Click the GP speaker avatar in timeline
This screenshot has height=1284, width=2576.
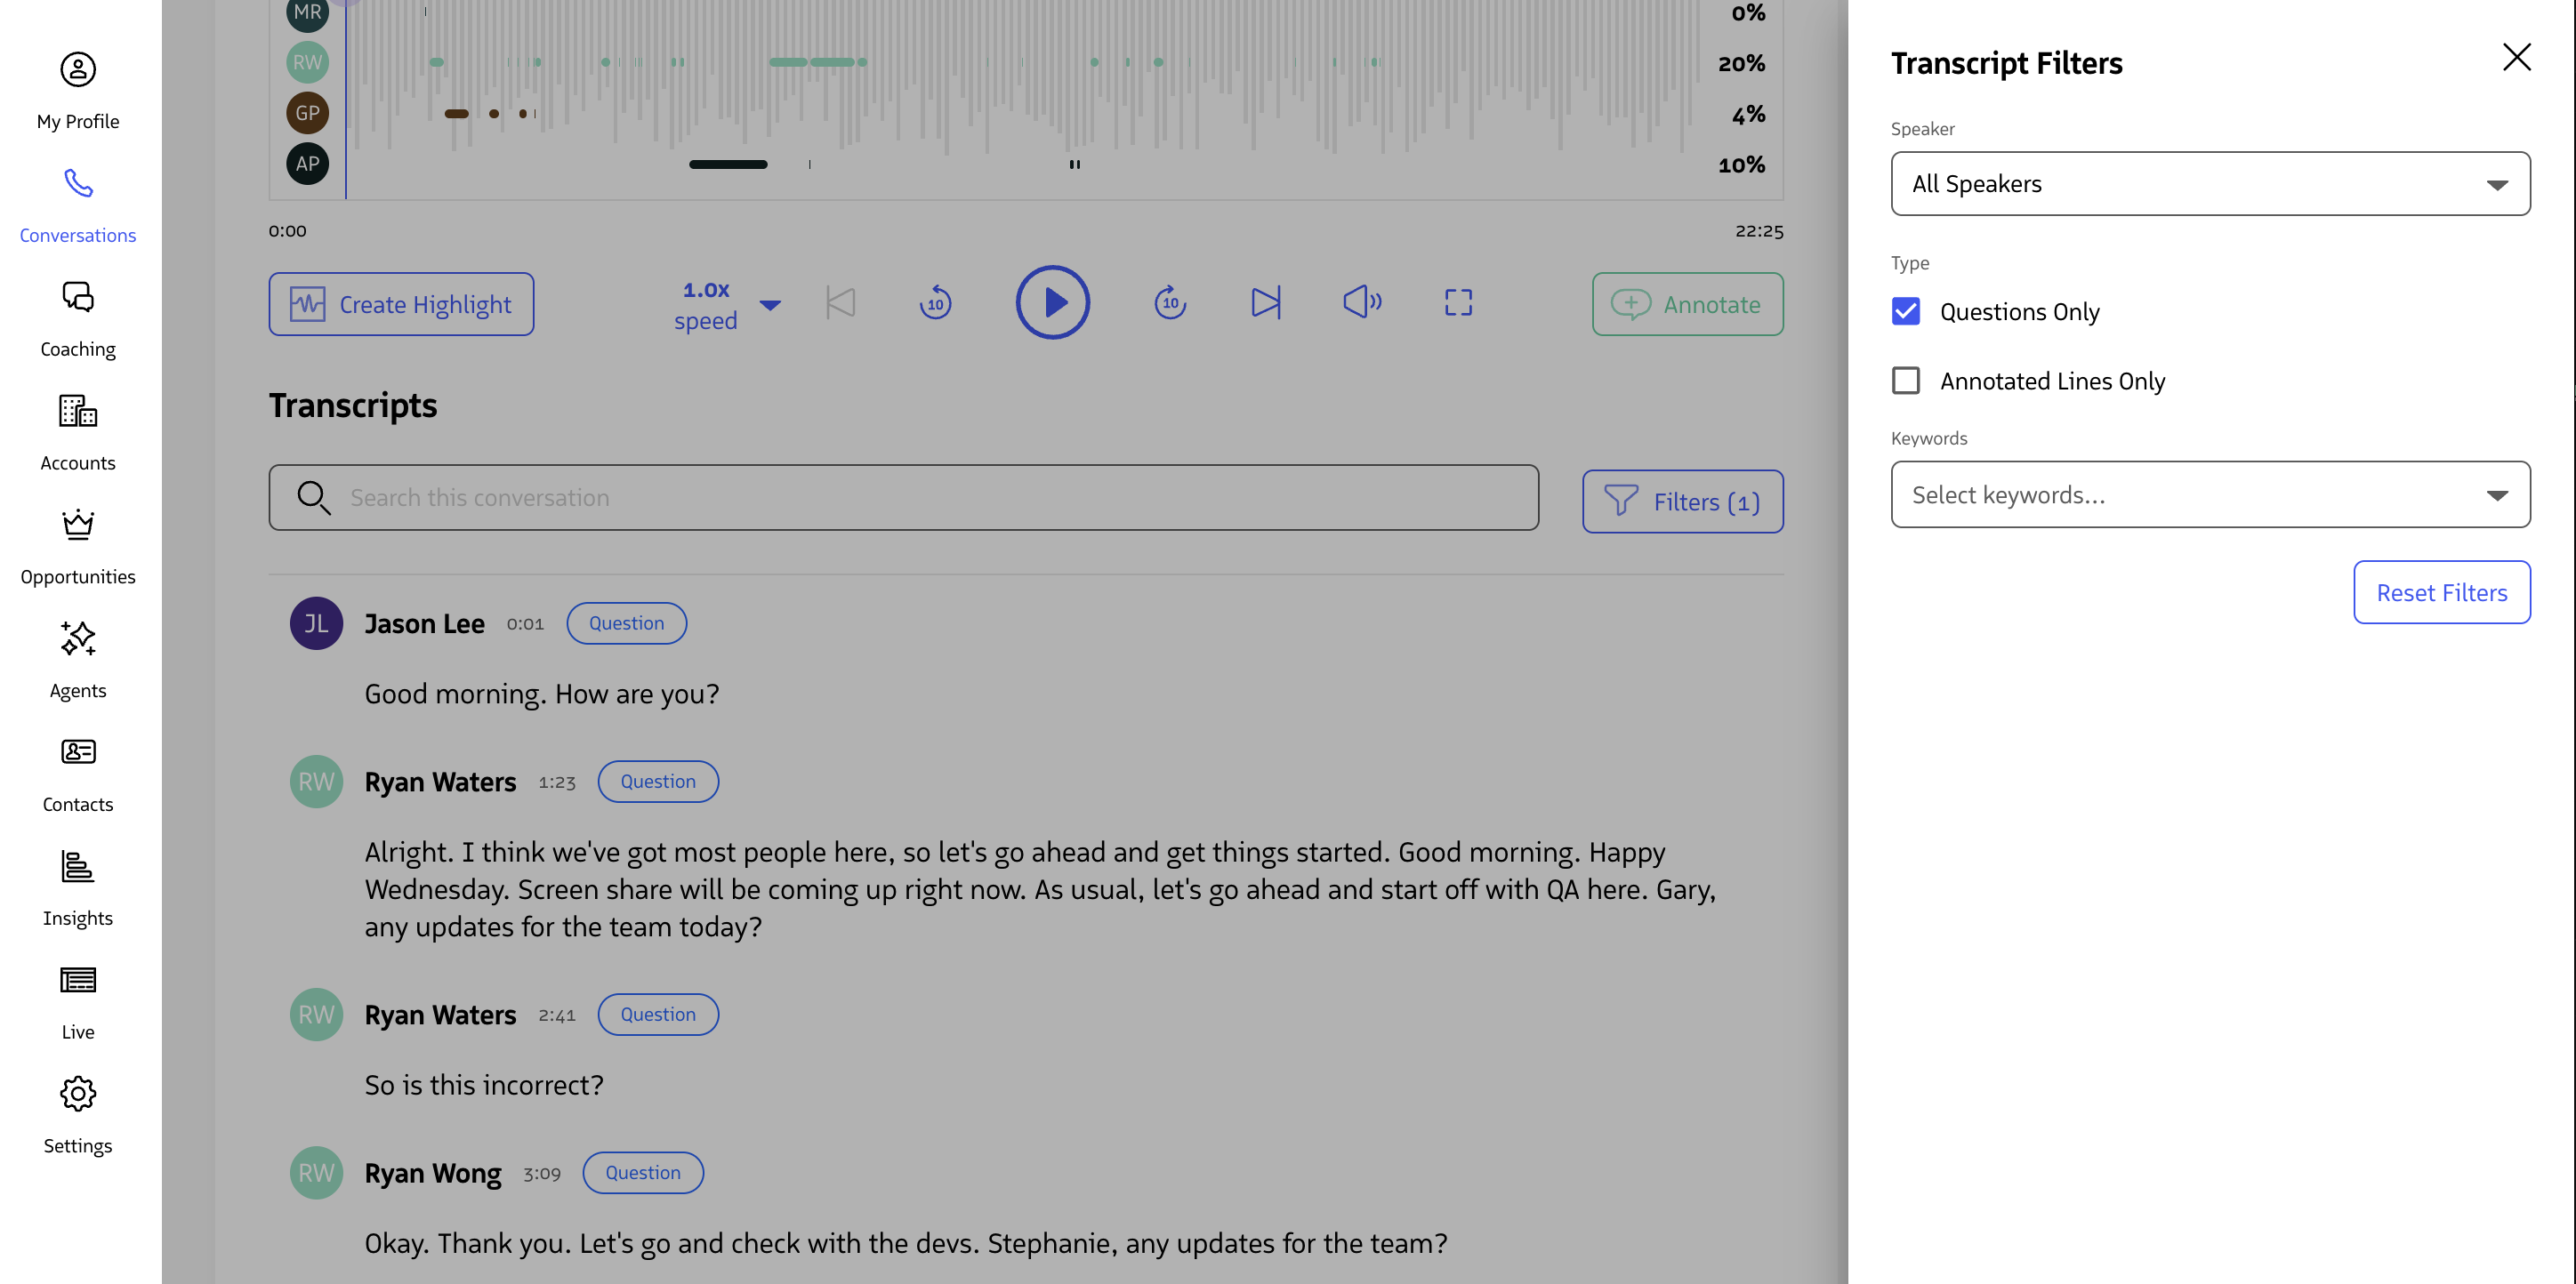pos(308,113)
